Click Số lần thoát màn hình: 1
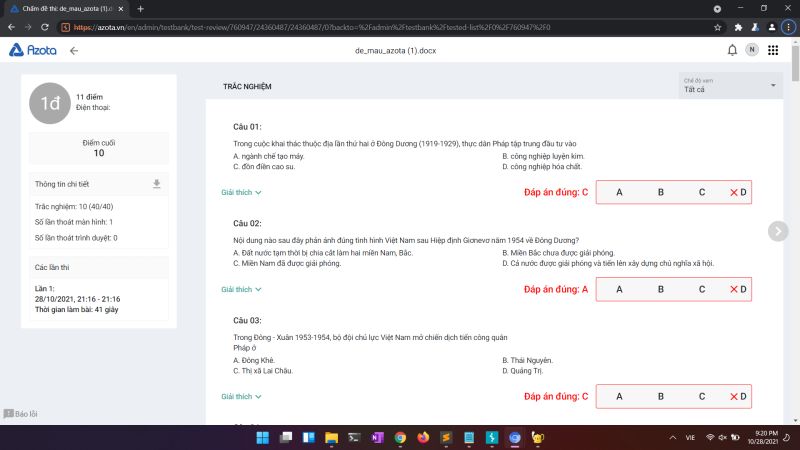The width and height of the screenshot is (800, 450). coord(74,222)
